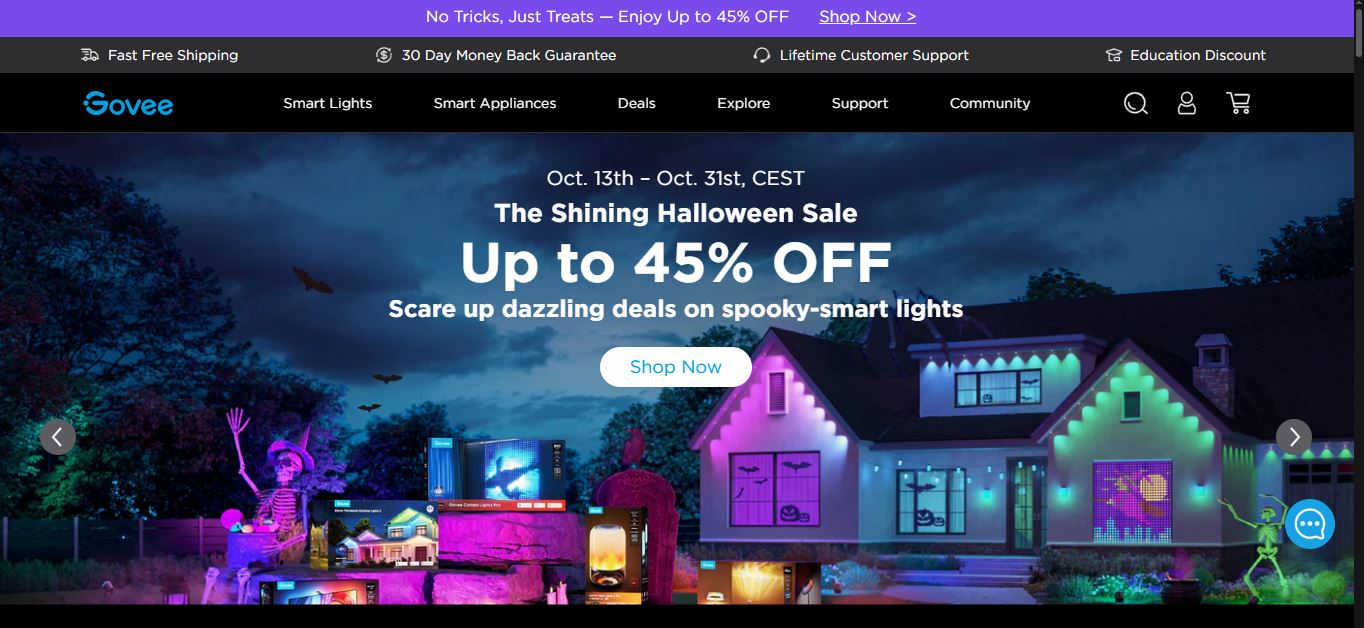Screen dimensions: 1364x628
Task: Open the user account icon
Action: (1186, 103)
